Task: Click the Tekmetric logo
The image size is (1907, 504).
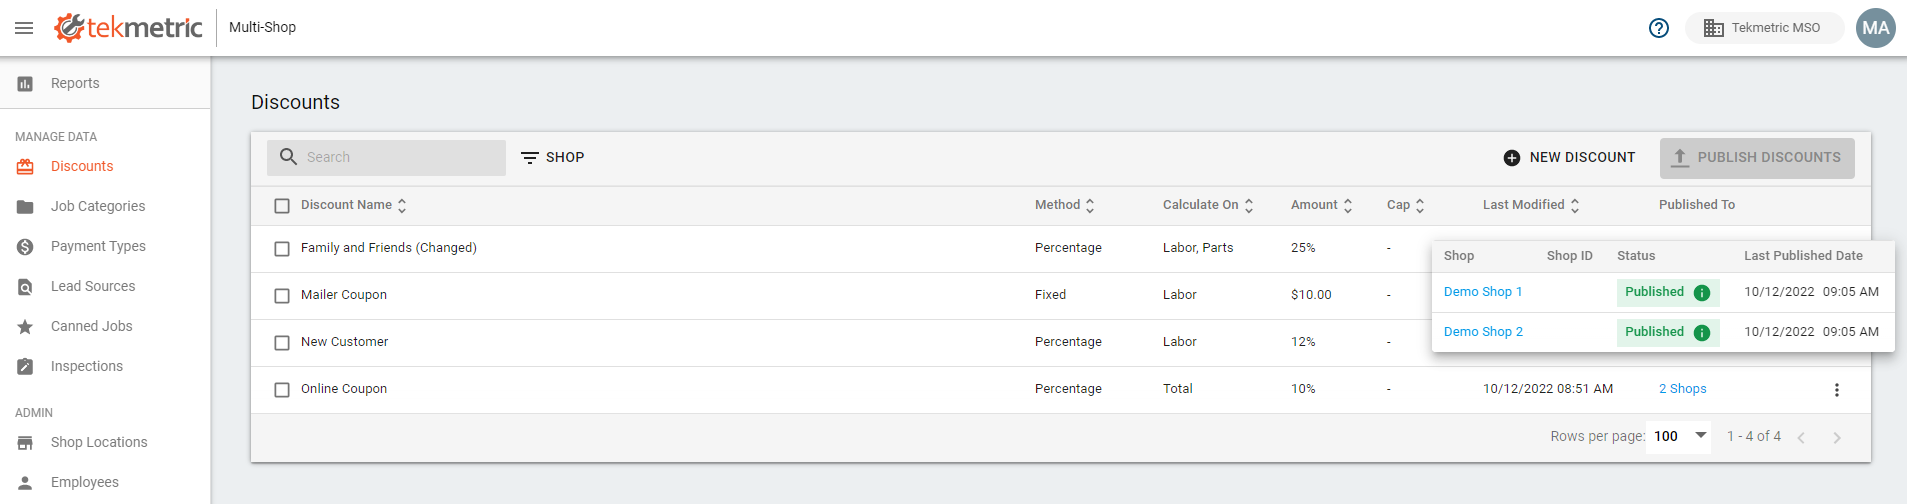Action: click(x=128, y=28)
